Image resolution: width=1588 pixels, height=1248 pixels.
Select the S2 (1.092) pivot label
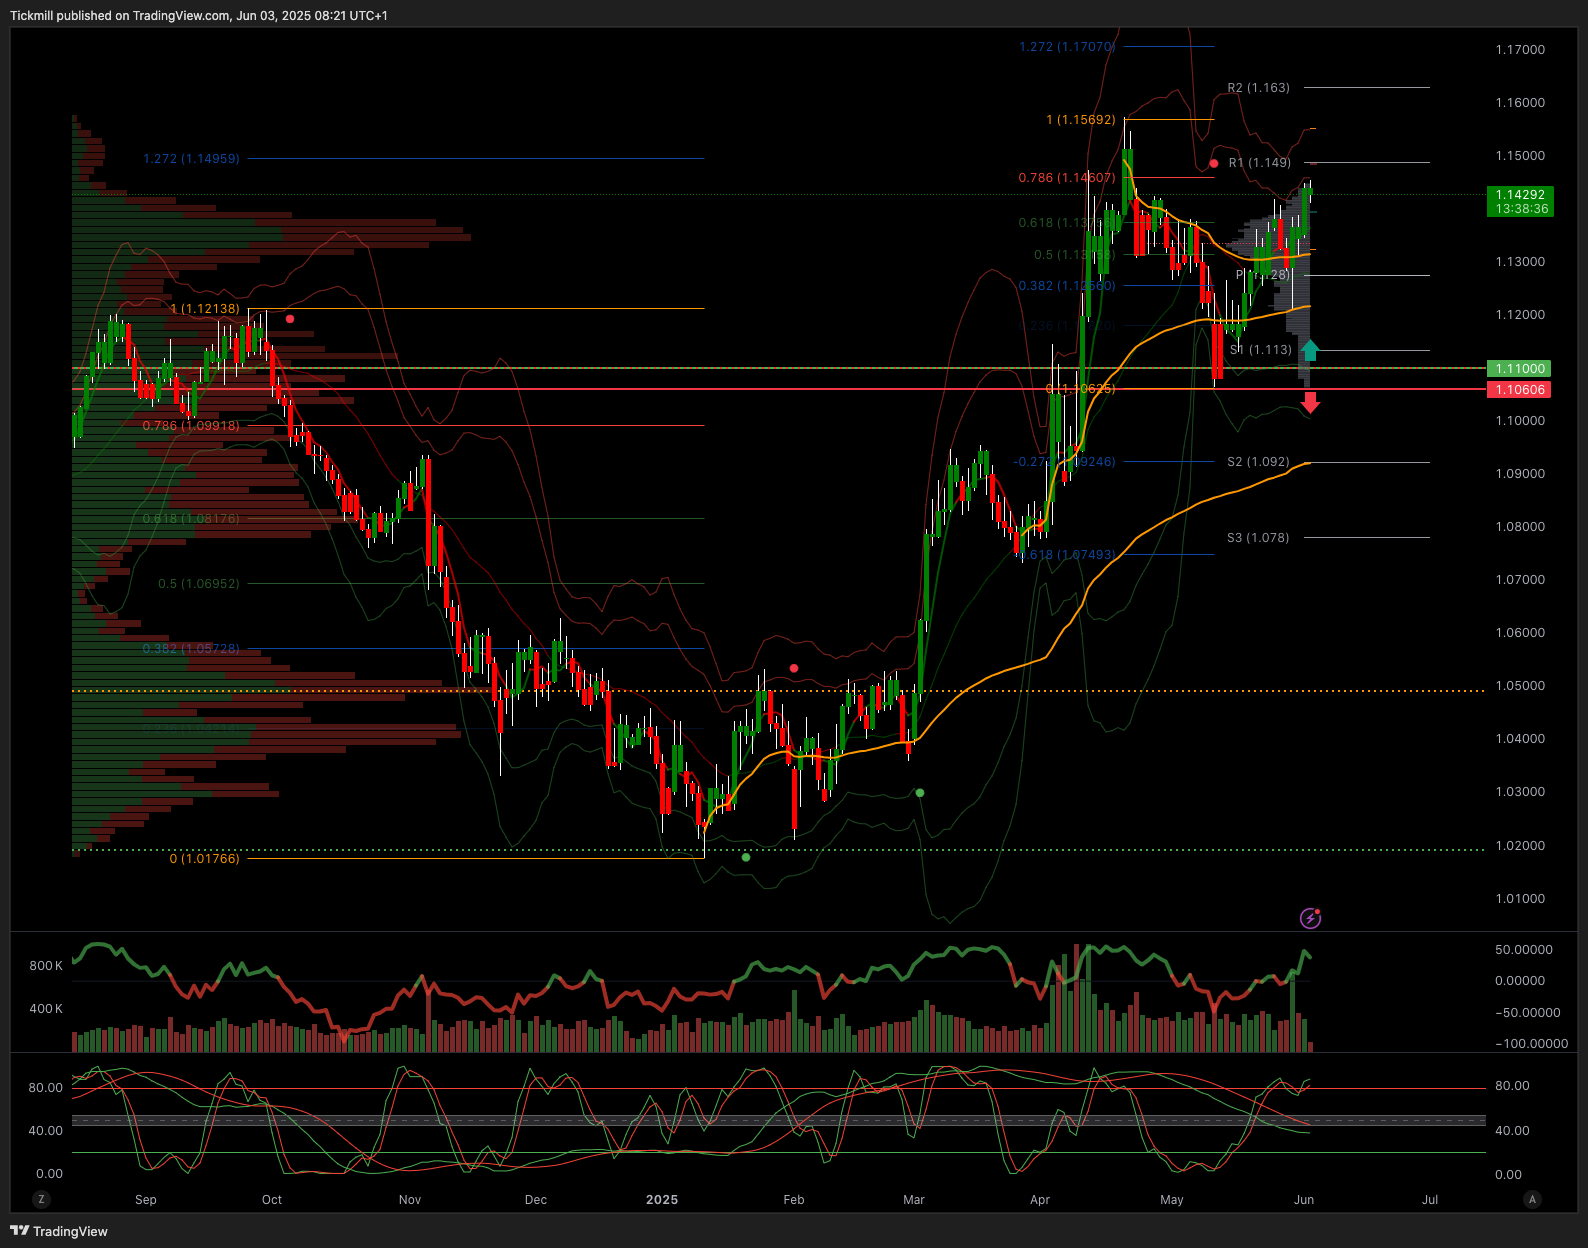[1258, 462]
